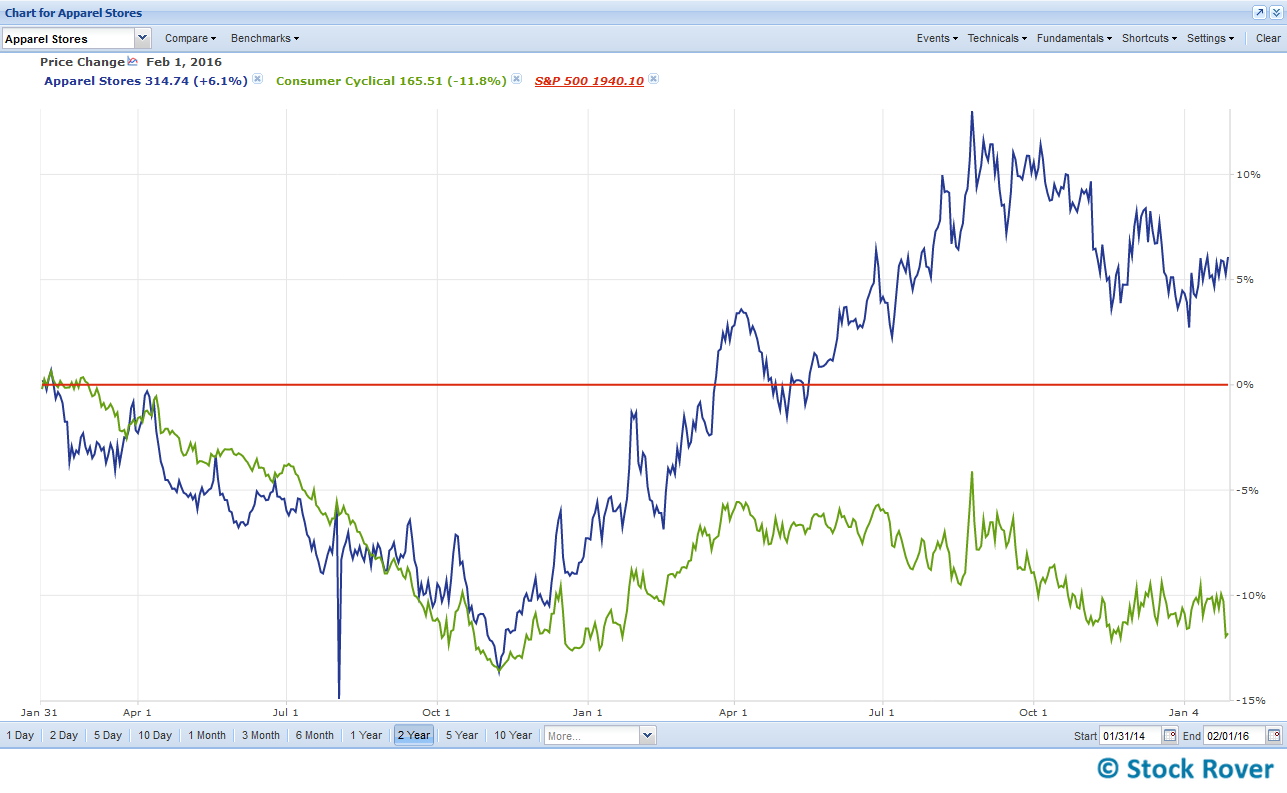Open the End date calendar picker
1287x793 pixels.
tap(1274, 735)
